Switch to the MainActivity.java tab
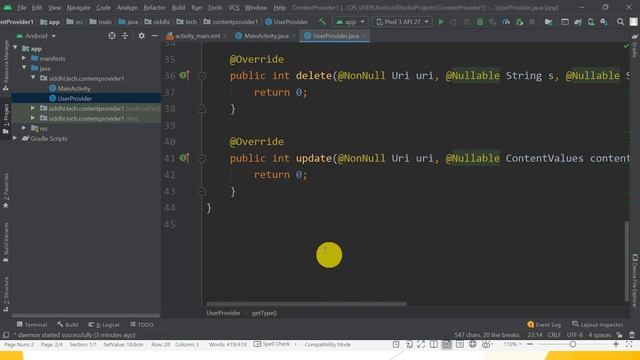640x360 pixels. coord(266,36)
